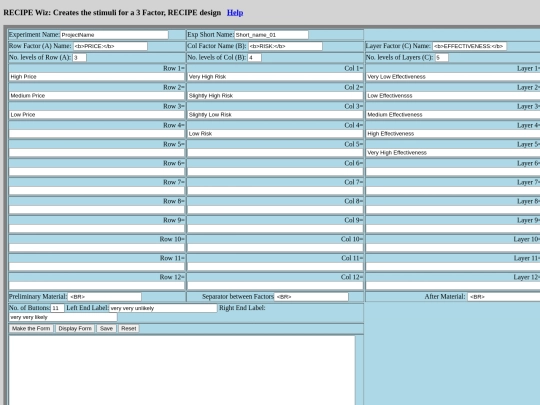Click the empty Row 5 input field

coord(97,153)
